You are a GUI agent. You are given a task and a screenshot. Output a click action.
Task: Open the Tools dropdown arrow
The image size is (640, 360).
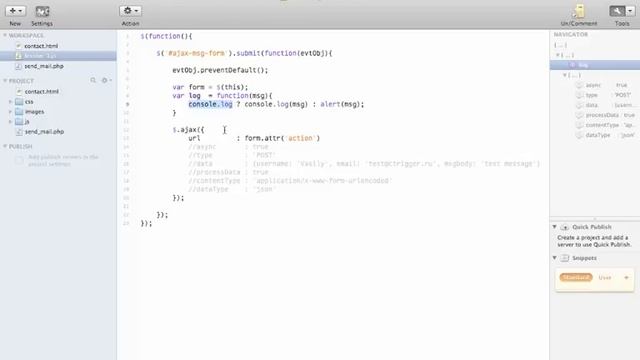pos(630,11)
